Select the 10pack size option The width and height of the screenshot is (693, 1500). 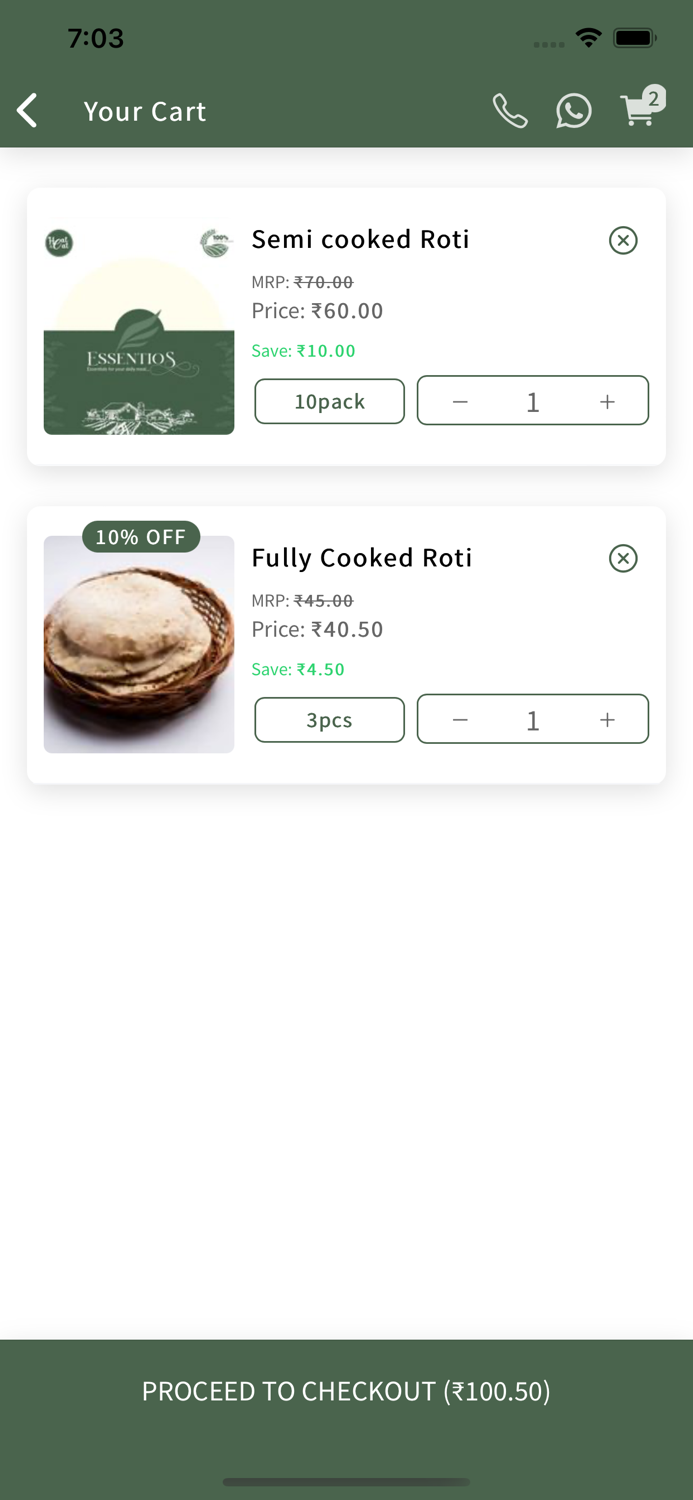tap(329, 401)
